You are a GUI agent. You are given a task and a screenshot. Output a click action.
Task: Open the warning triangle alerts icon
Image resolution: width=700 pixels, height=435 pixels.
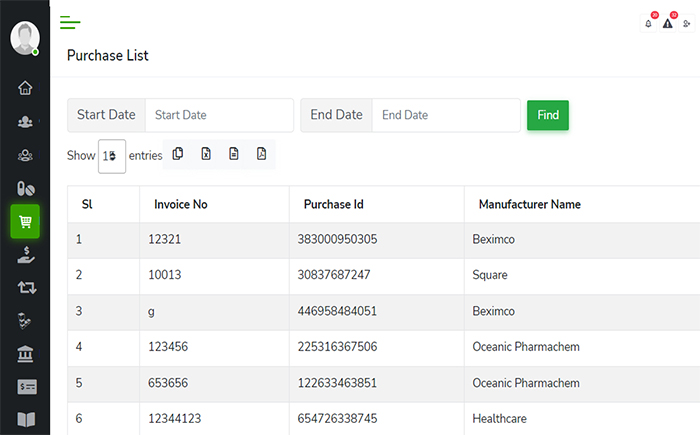point(667,23)
